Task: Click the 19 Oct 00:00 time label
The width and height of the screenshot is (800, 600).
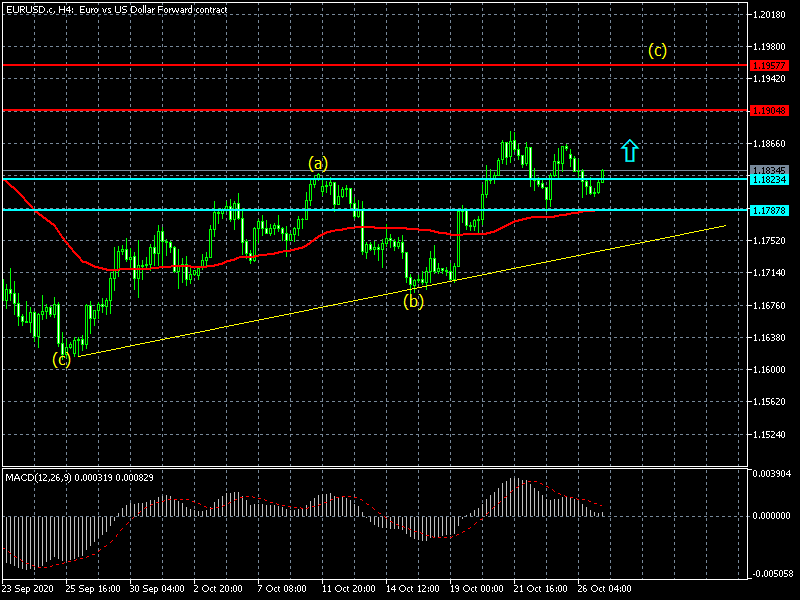Action: 475,588
